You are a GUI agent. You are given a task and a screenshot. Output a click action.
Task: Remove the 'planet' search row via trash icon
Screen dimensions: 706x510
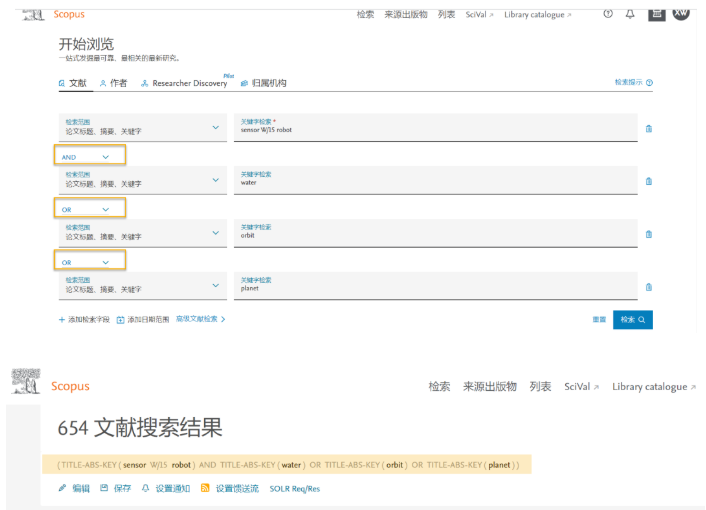click(x=649, y=287)
